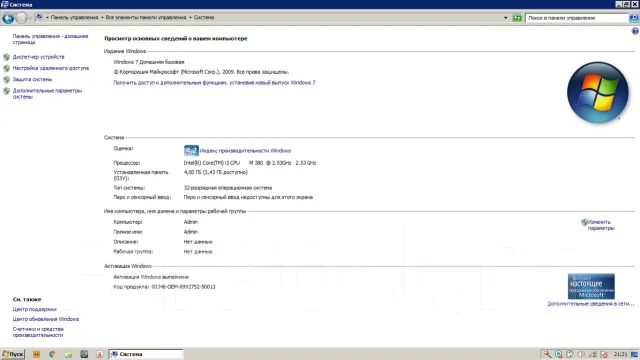
Task: Click the Все элементы панели управления breadcrumb
Action: [x=146, y=18]
